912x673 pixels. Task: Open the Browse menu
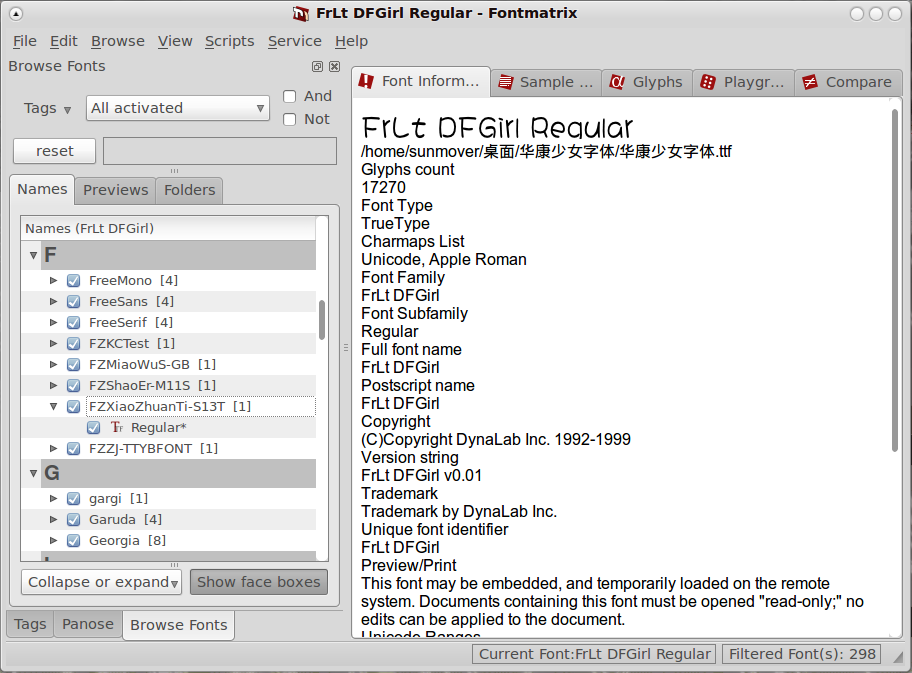coord(117,41)
